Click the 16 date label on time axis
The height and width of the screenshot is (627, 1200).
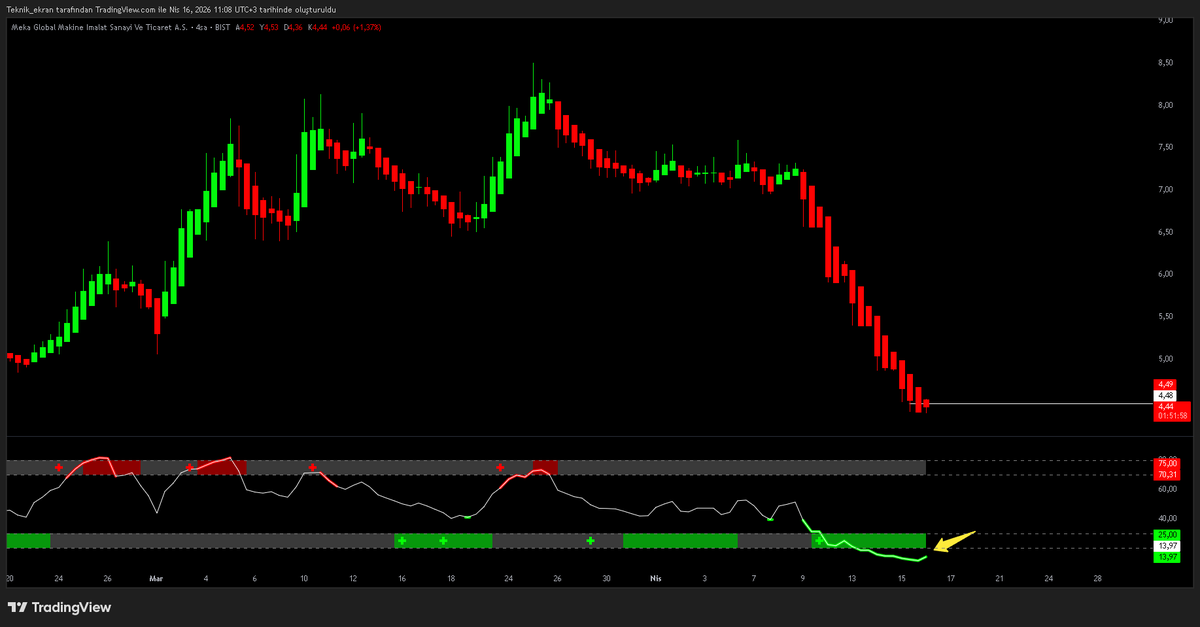click(x=402, y=578)
